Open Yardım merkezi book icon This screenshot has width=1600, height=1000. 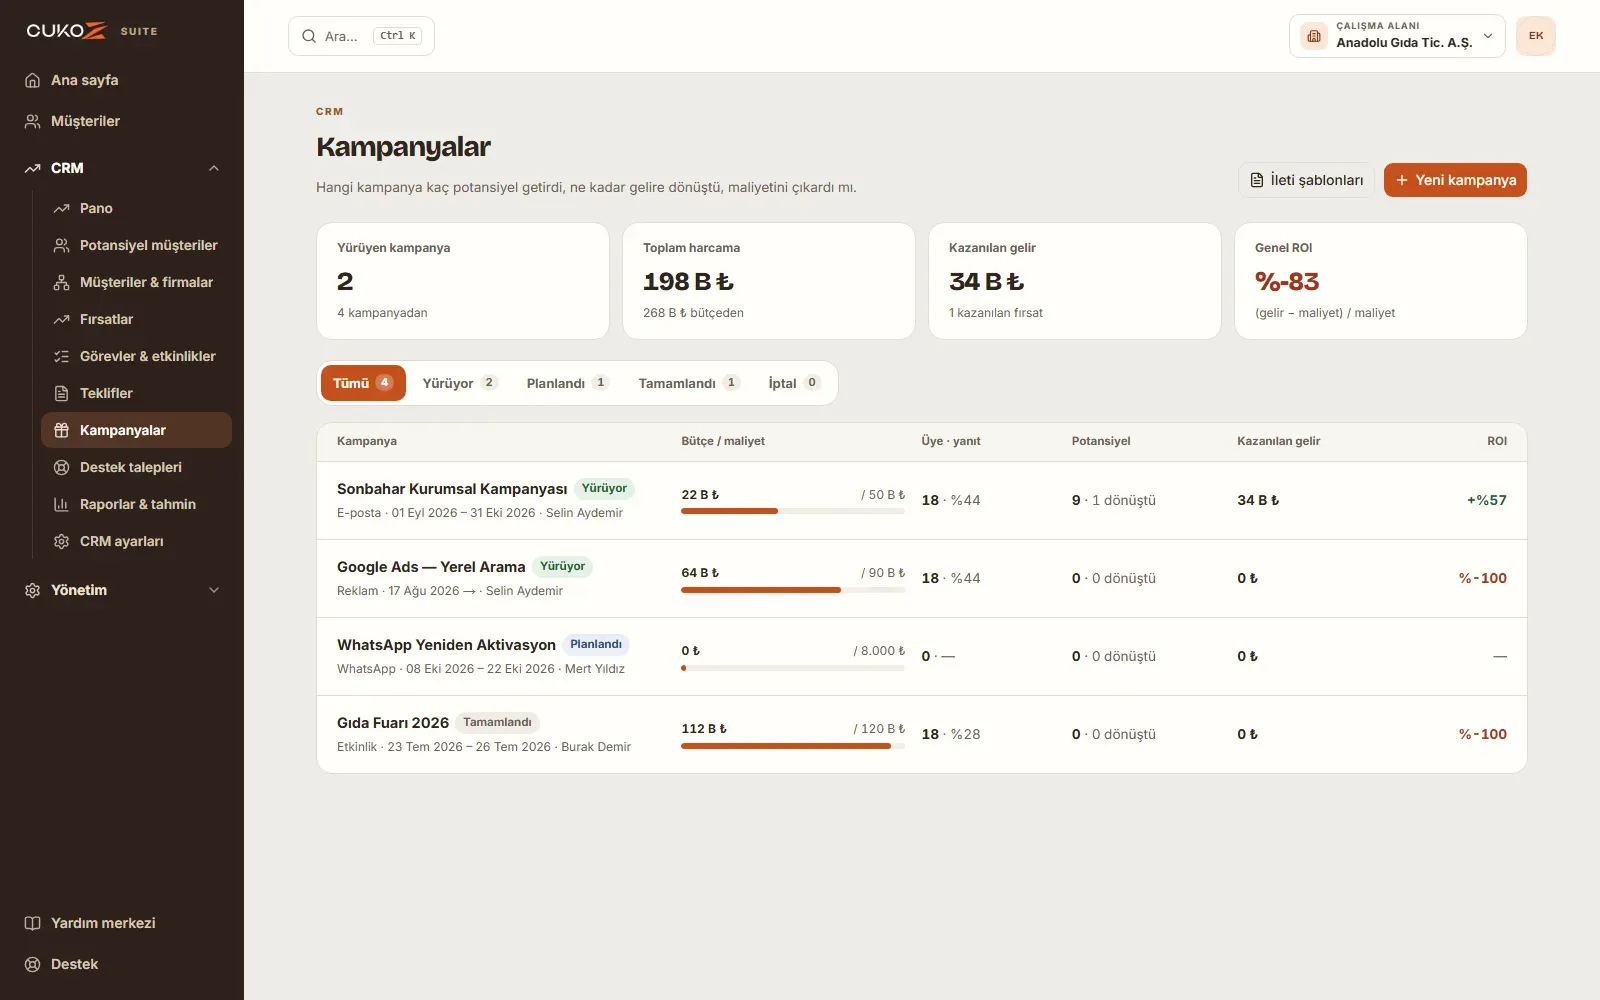[x=32, y=923]
